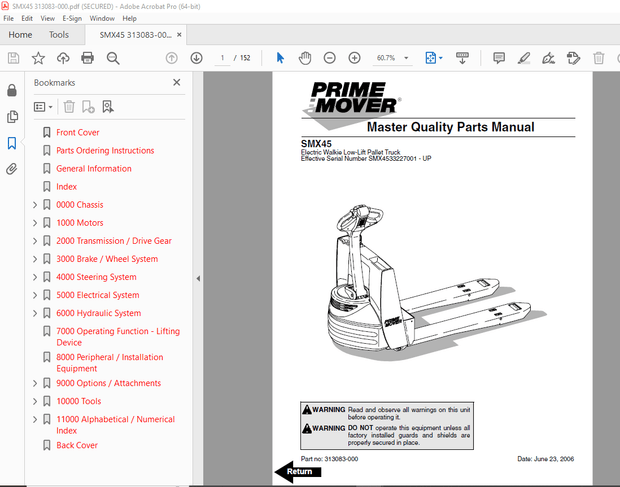This screenshot has height=487, width=620.
Task: Open the View menu
Action: (47, 18)
